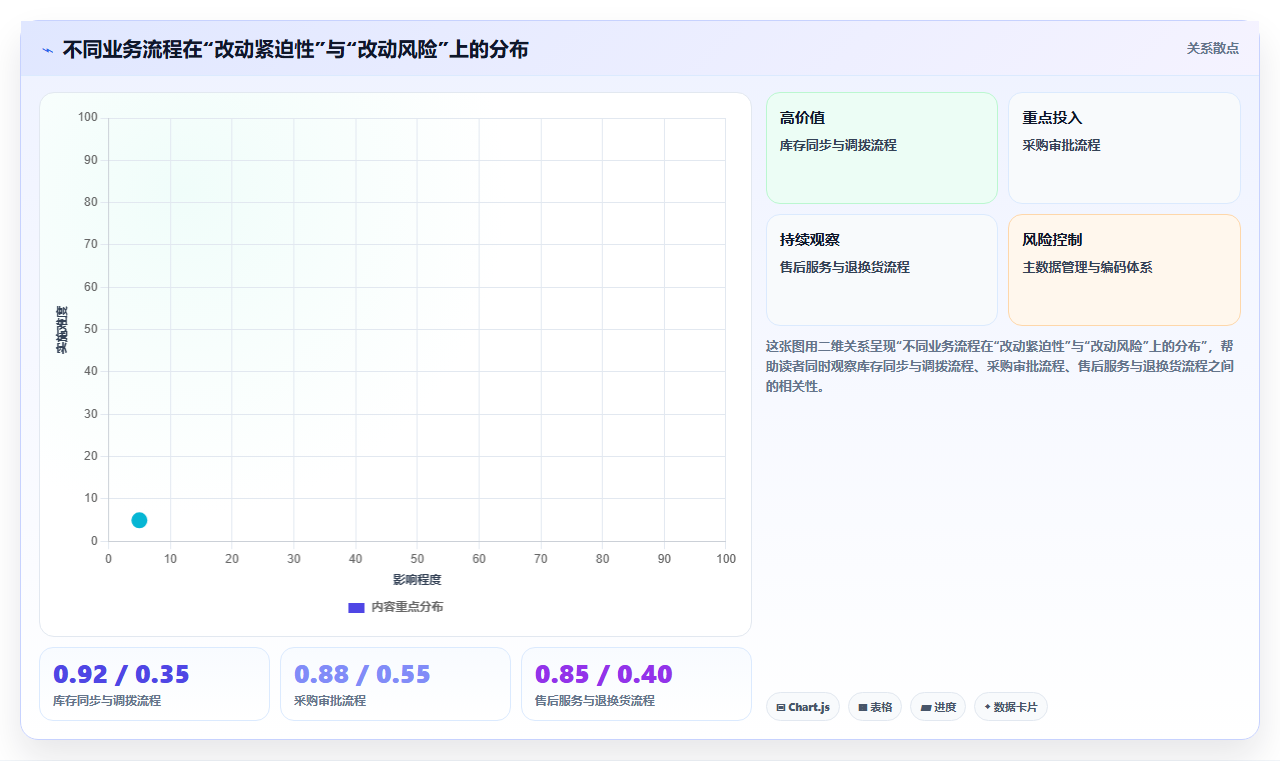This screenshot has width=1280, height=761.
Task: Click 采购审批流程 text in 重点投入 card
Action: click(1061, 145)
